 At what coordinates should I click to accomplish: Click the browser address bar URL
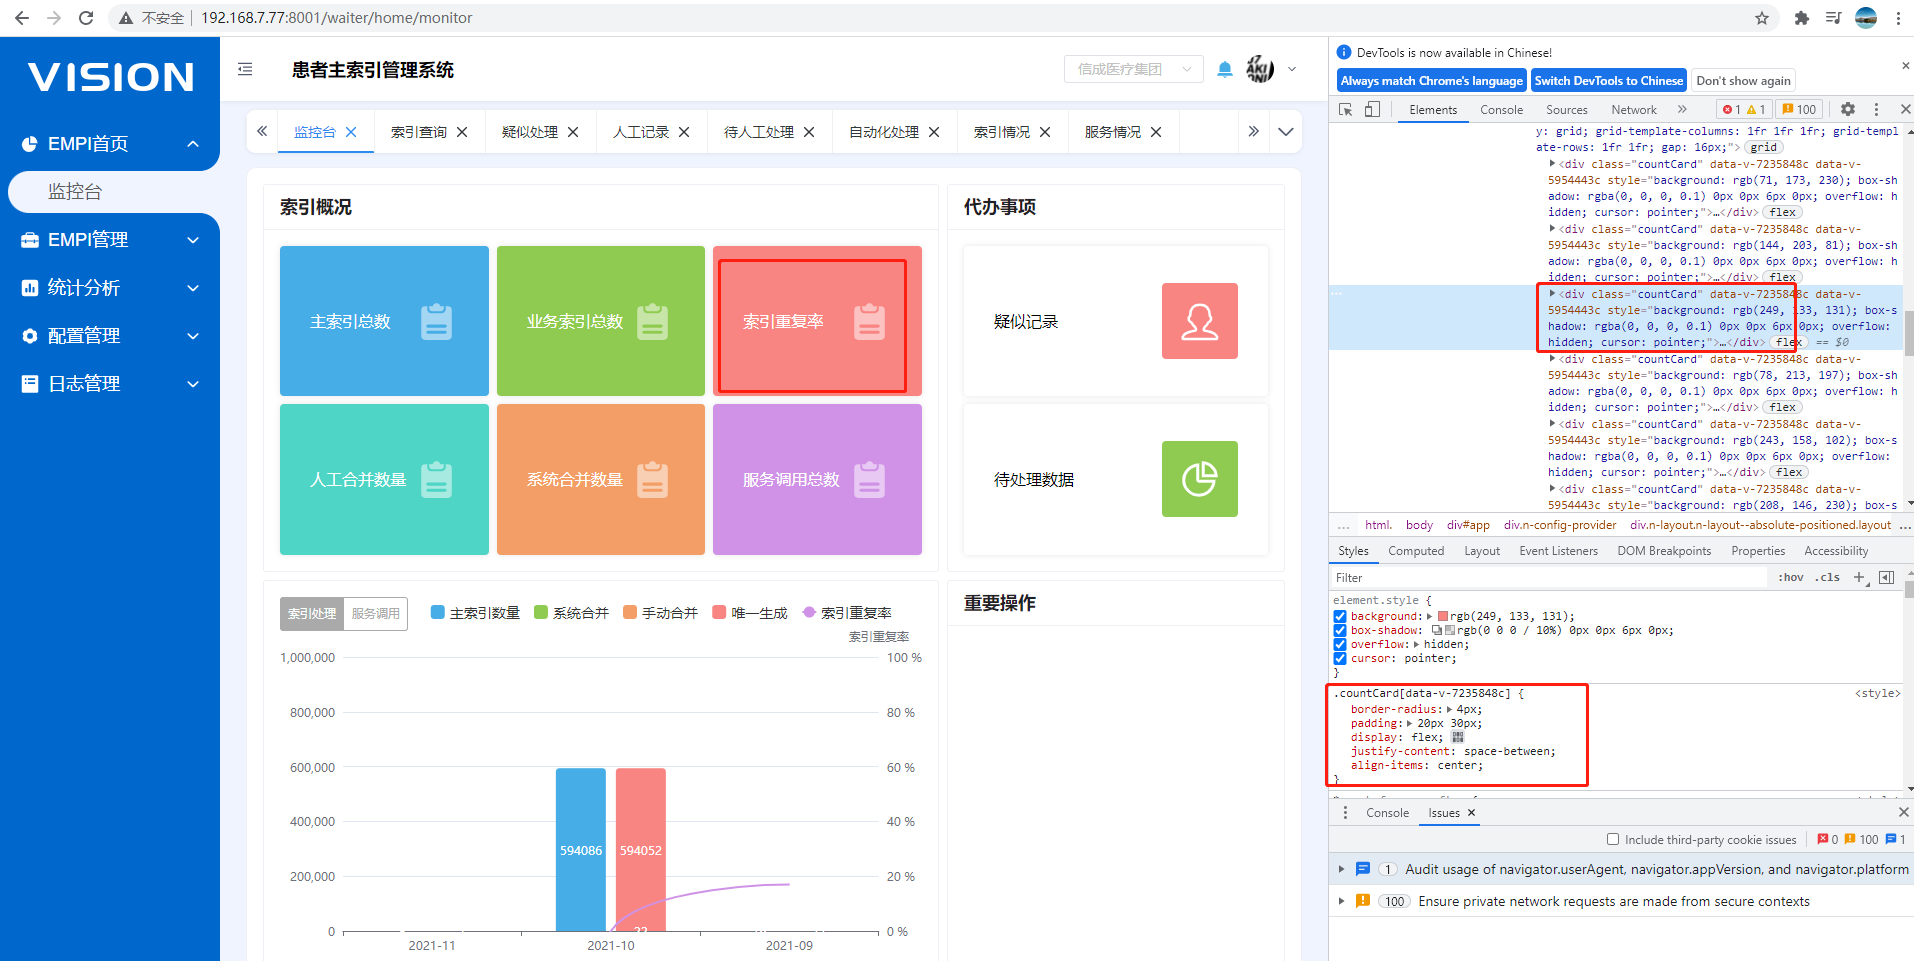pos(337,18)
